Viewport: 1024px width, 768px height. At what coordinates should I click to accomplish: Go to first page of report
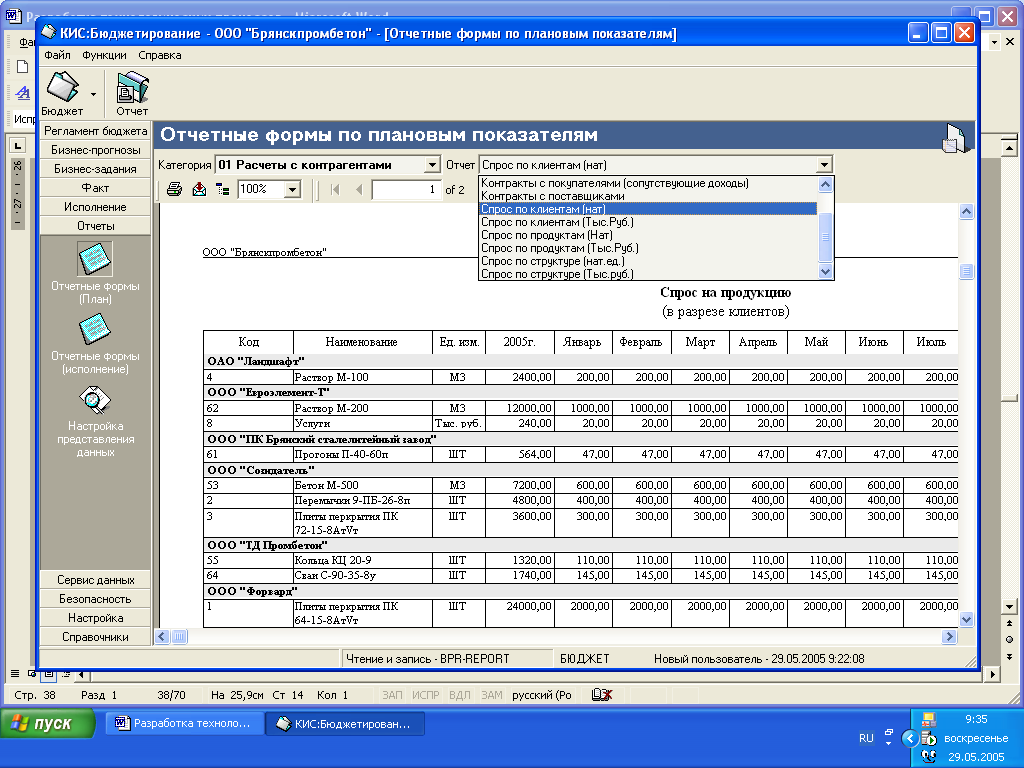coord(334,189)
